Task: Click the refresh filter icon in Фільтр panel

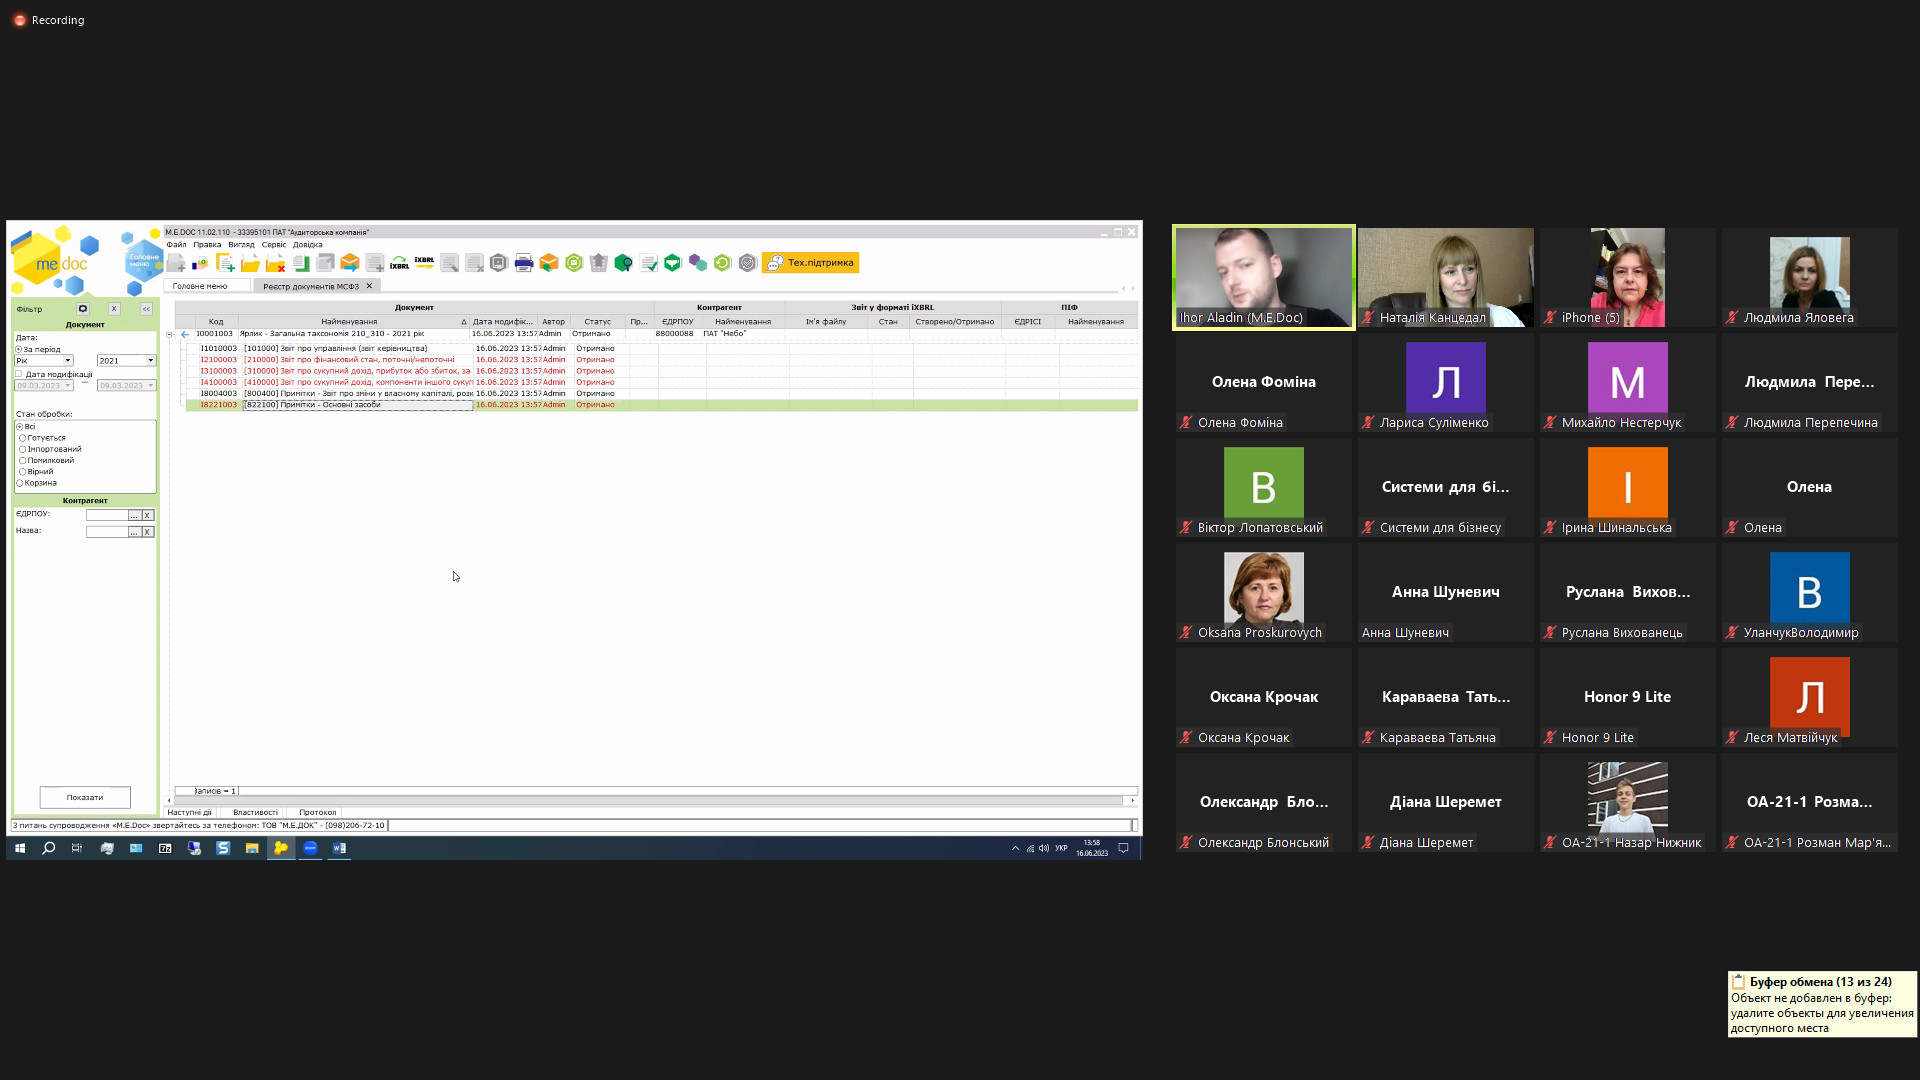Action: coord(83,309)
